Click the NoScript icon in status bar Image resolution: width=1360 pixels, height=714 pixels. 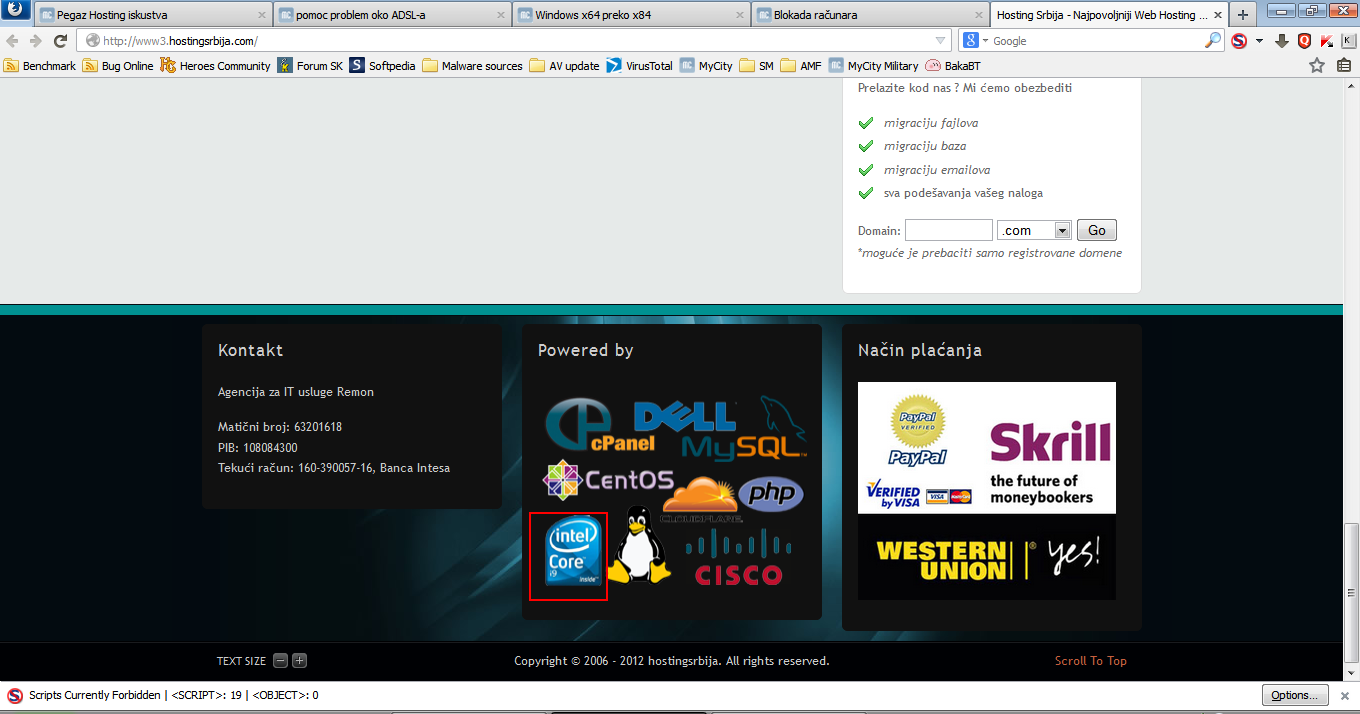click(15, 695)
